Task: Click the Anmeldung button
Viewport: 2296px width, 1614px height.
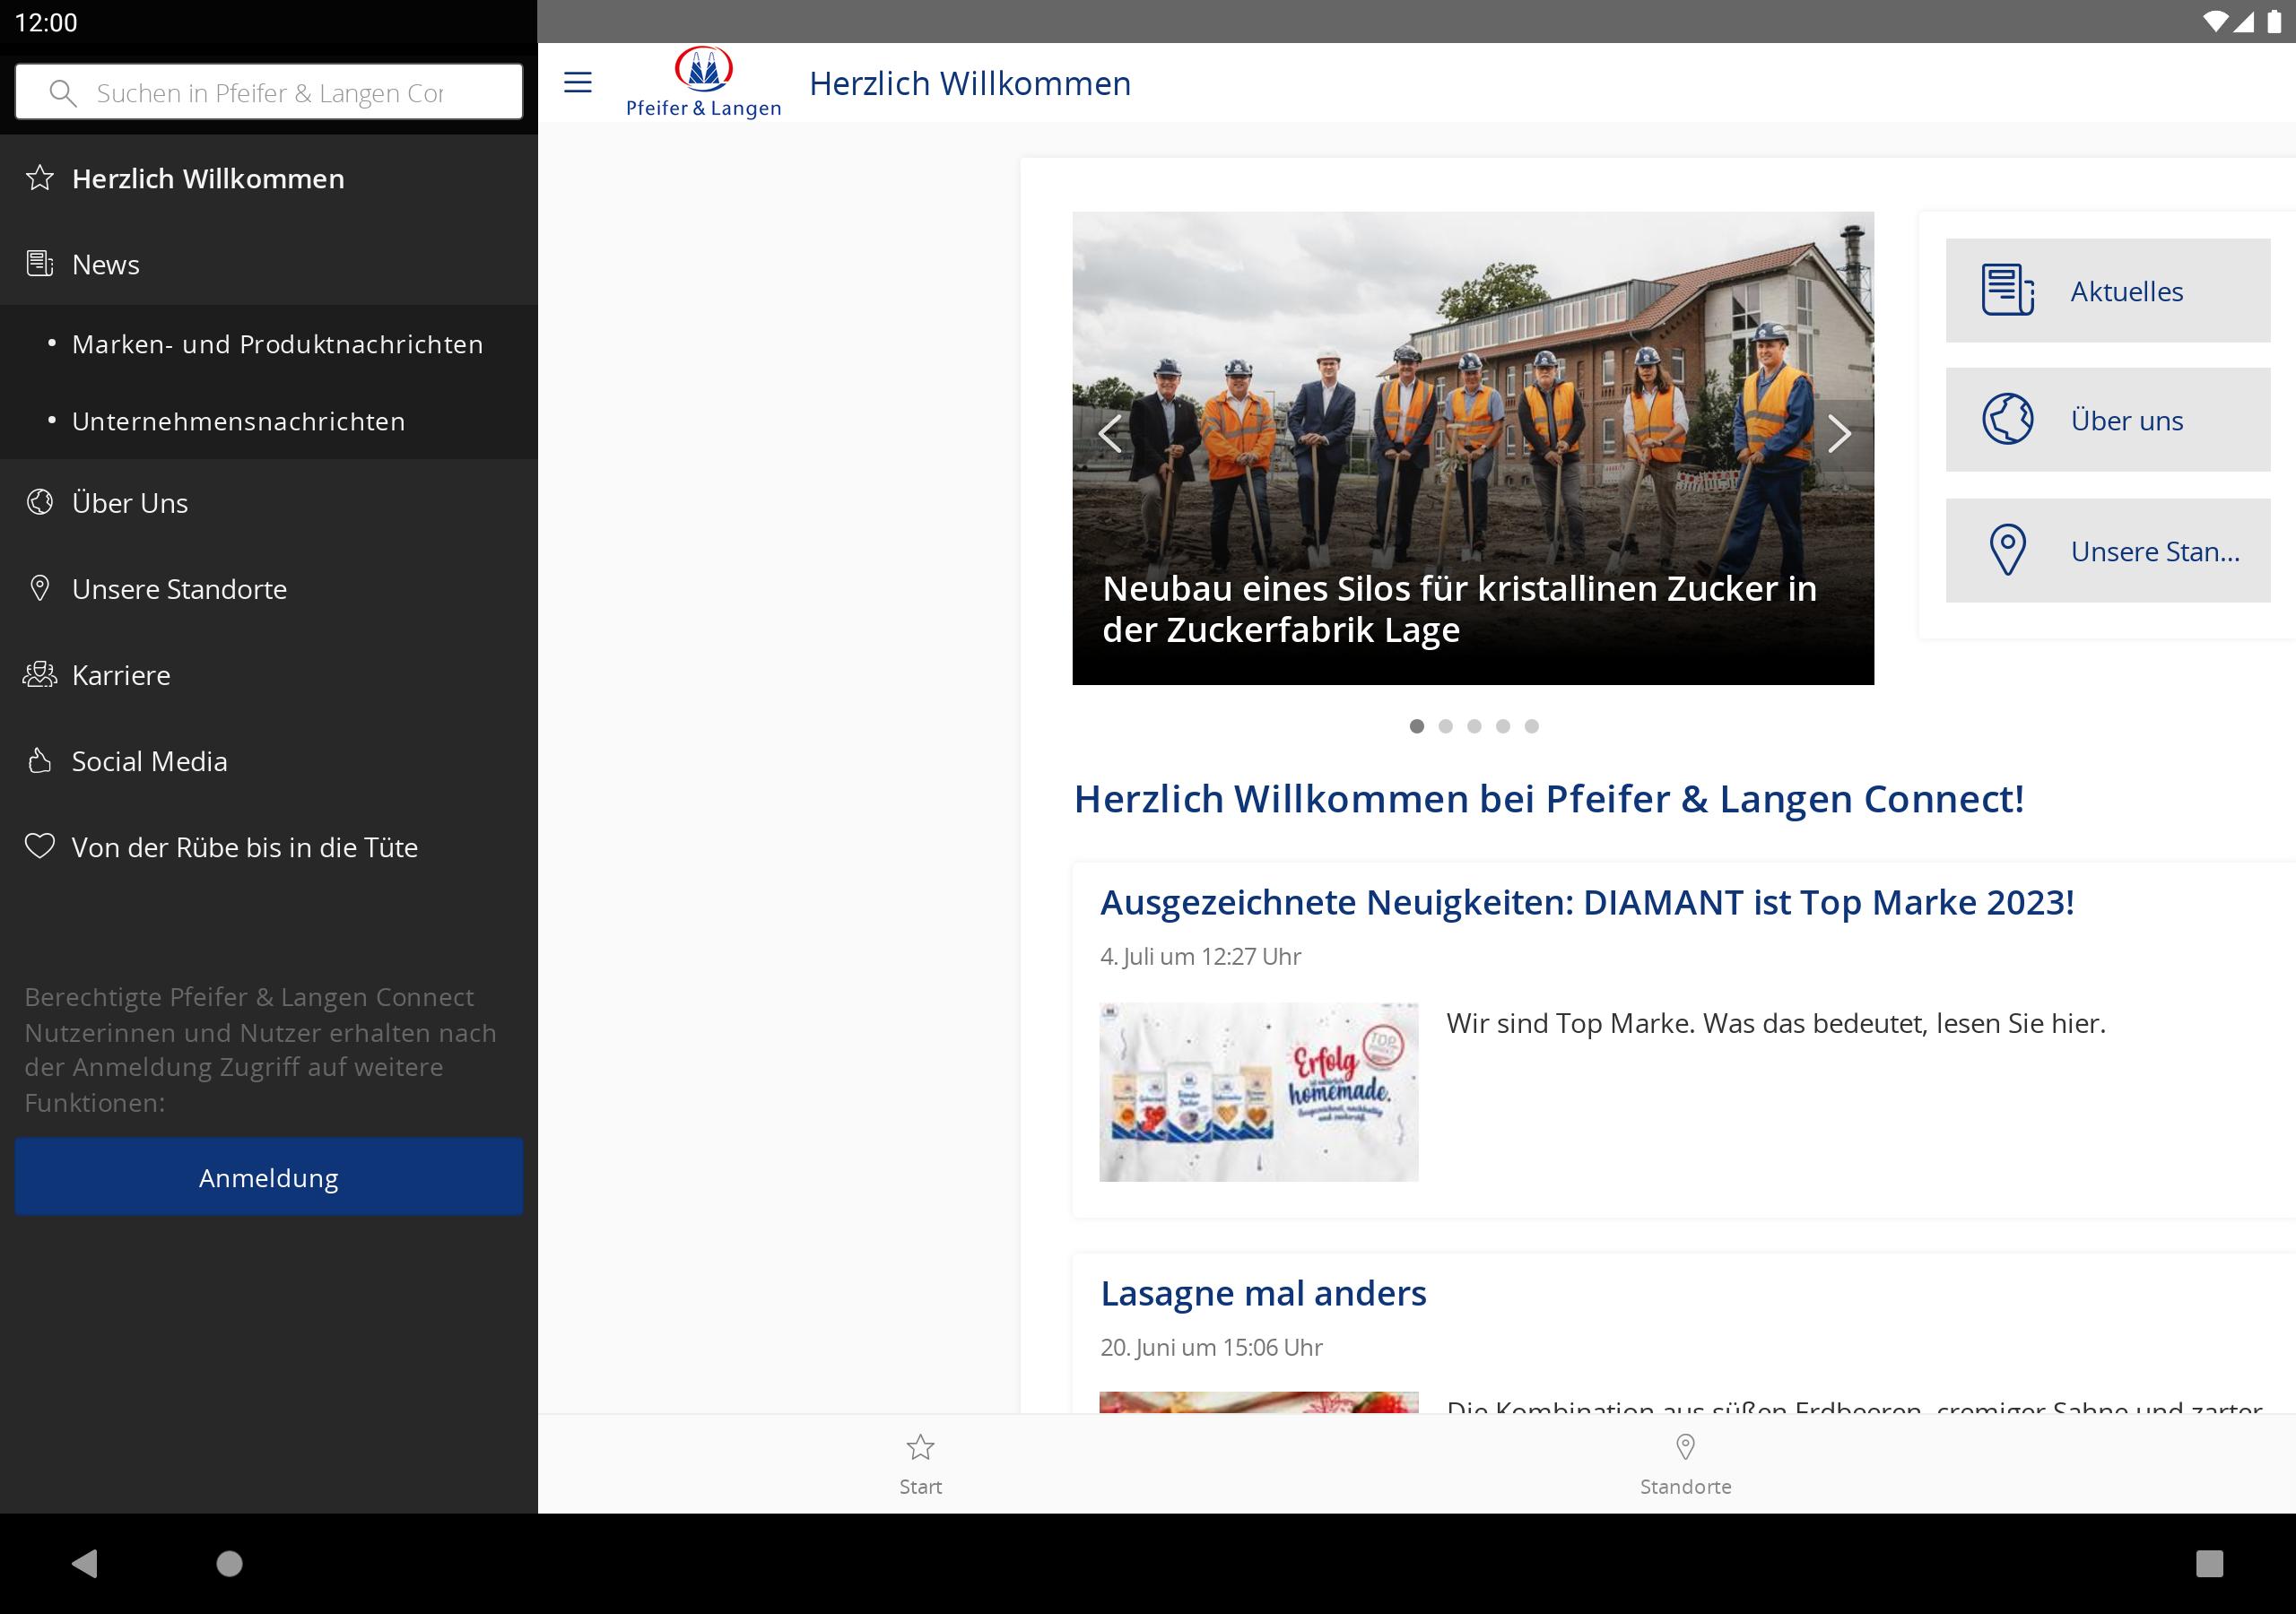Action: click(x=269, y=1177)
